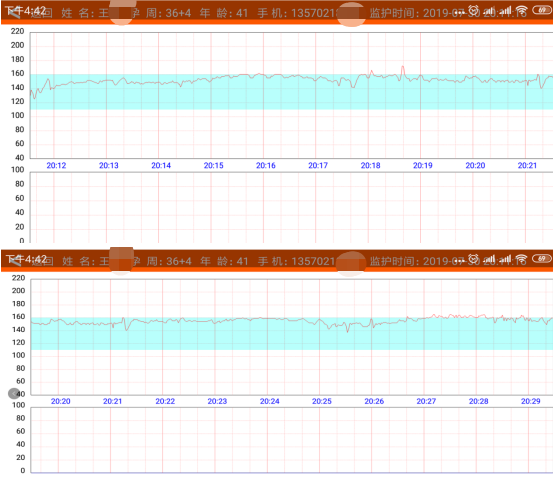This screenshot has height=477, width=553.
Task: Tap 年龄: 41 in header above the 20:12 chart
Action: (x=224, y=13)
